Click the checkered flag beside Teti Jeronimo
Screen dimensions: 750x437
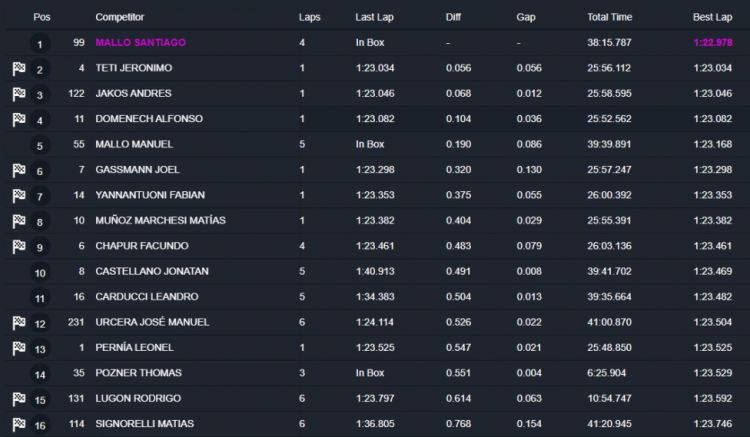click(x=18, y=69)
